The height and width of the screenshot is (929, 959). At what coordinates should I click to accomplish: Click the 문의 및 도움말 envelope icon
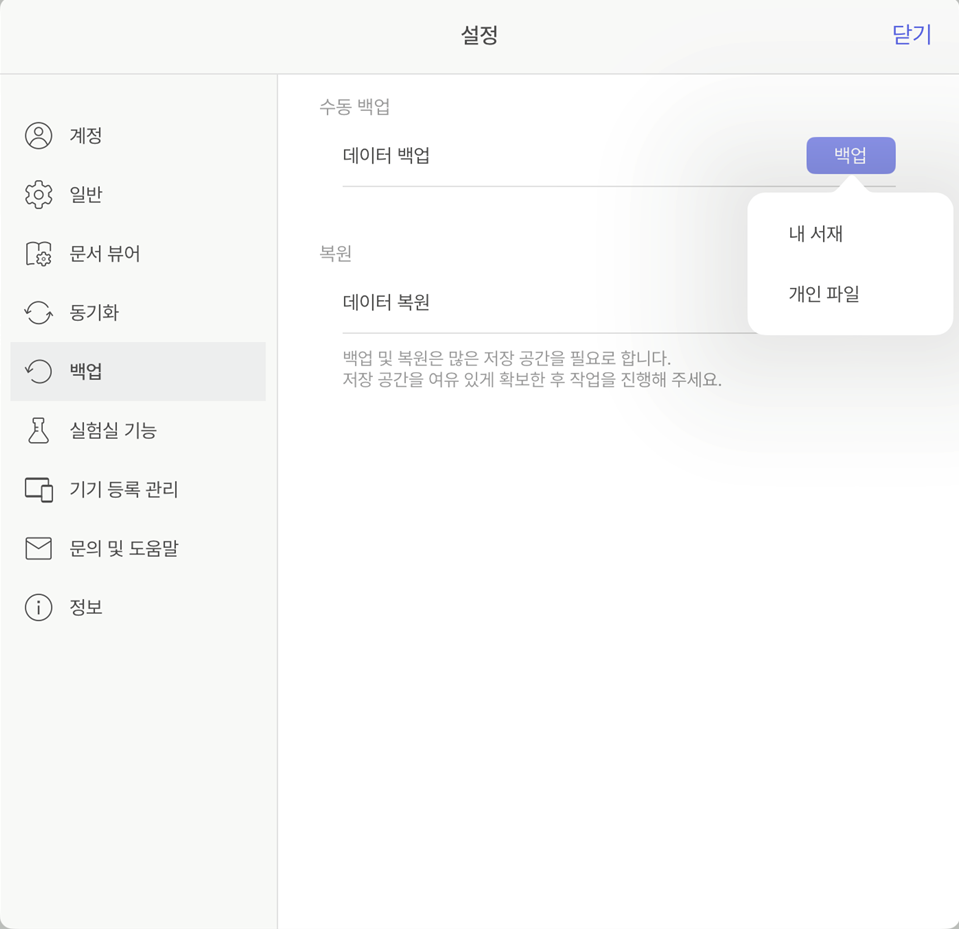[x=38, y=549]
